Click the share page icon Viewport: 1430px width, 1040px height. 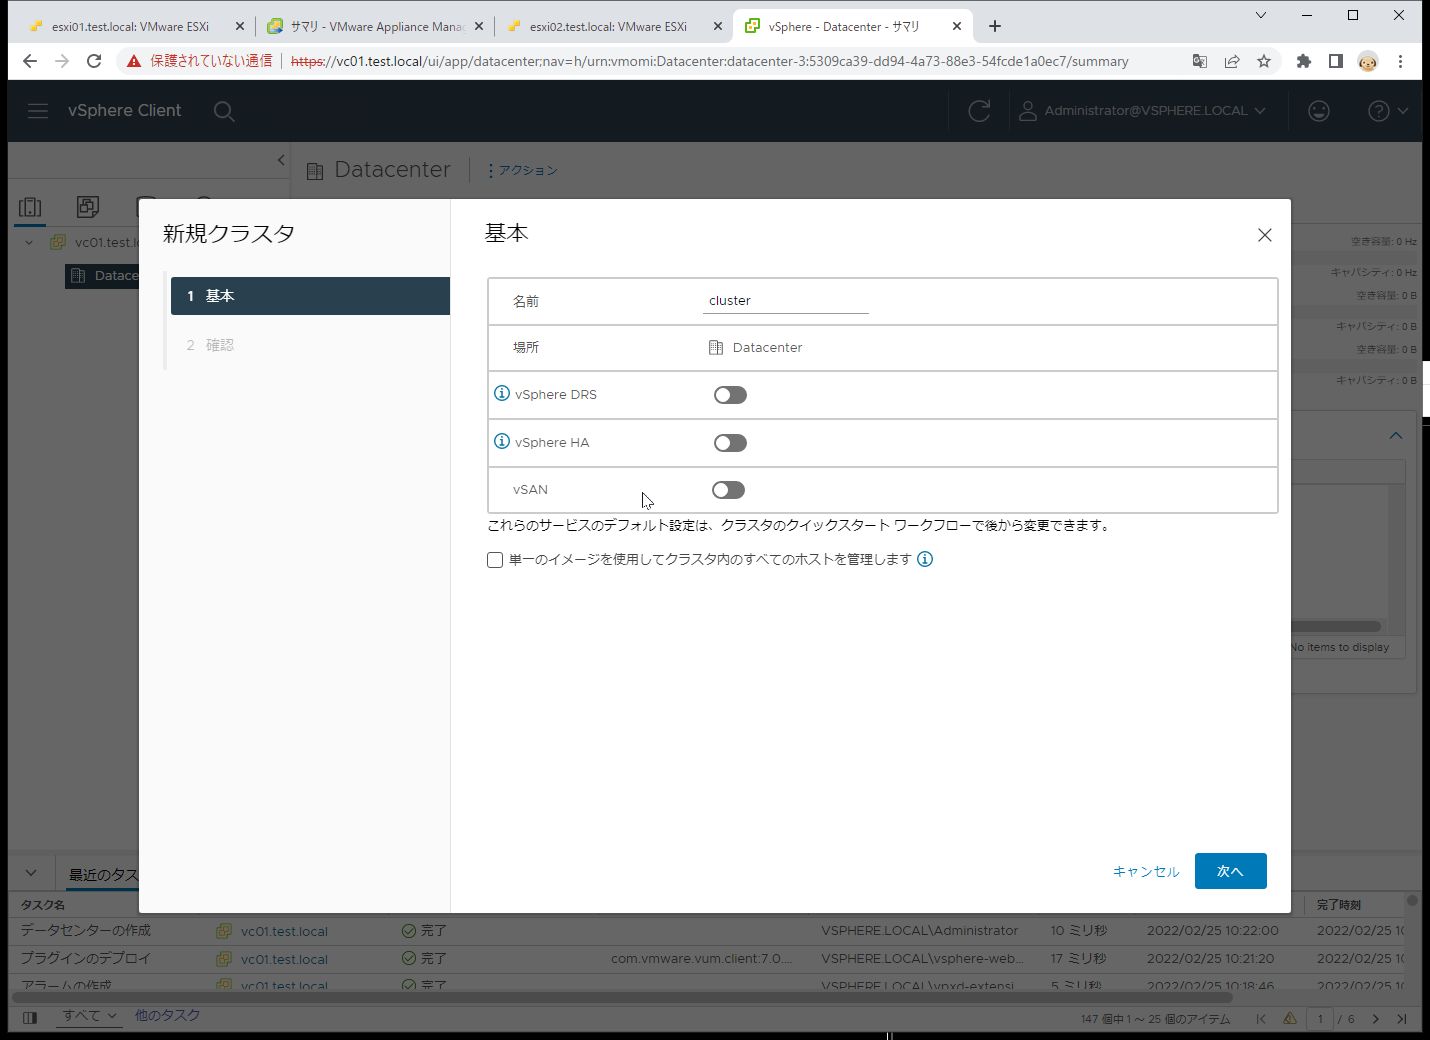1232,61
